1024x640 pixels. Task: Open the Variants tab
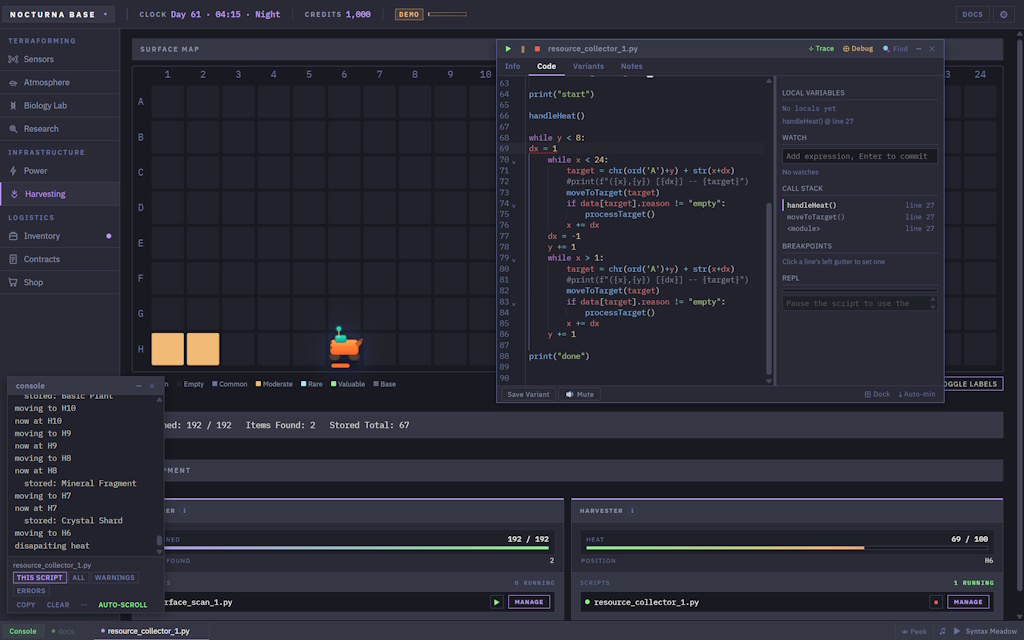pyautogui.click(x=588, y=67)
